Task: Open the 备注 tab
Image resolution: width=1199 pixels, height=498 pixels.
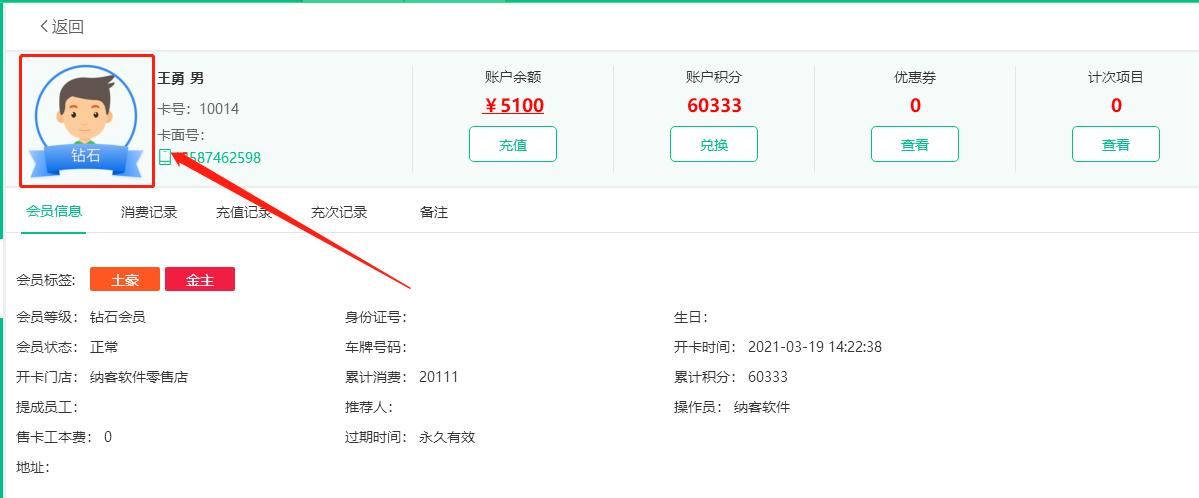Action: pos(434,212)
